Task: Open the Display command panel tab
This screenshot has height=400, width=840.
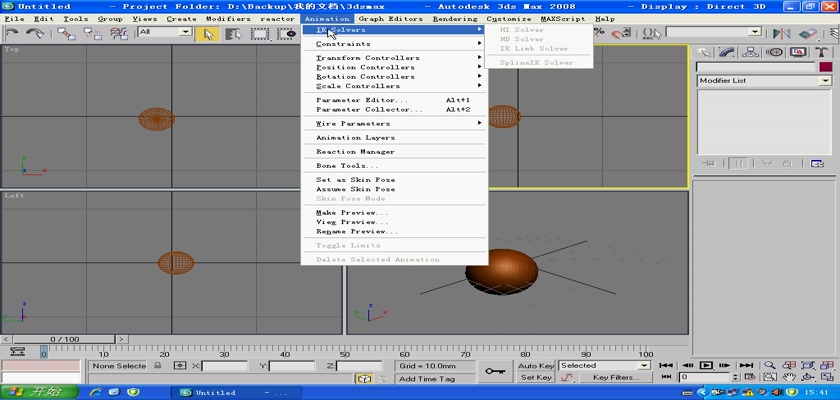Action: click(x=797, y=52)
